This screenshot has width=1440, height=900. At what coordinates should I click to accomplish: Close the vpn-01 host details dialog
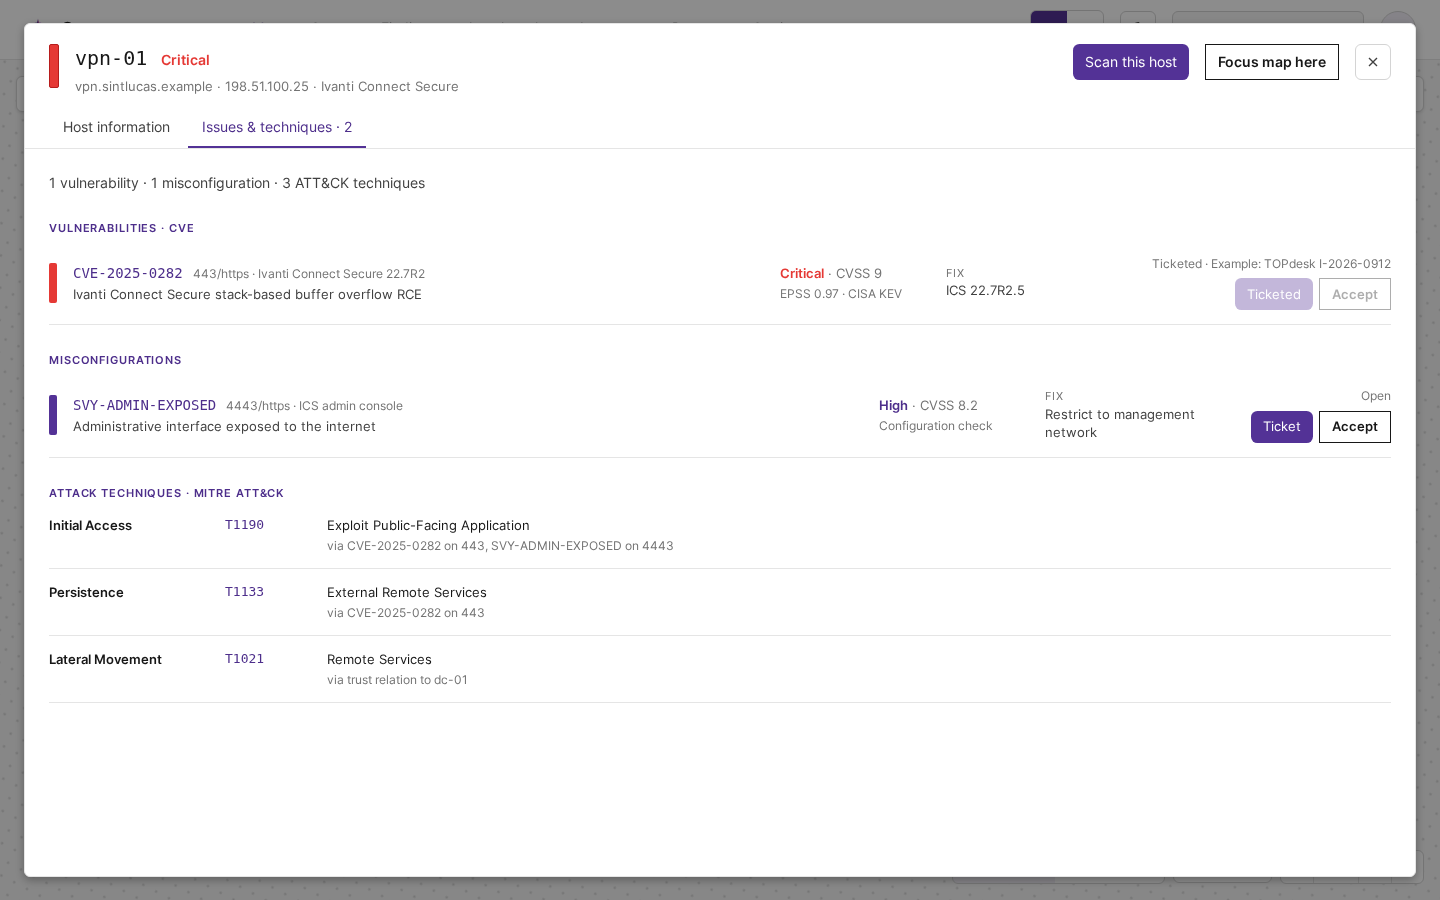click(1373, 62)
